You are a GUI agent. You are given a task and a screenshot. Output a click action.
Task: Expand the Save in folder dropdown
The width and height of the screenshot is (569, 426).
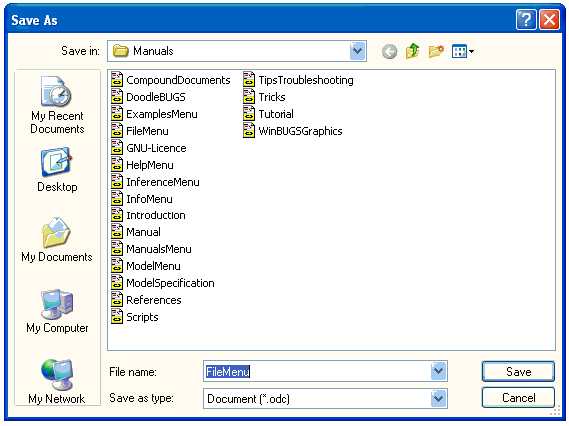(357, 51)
